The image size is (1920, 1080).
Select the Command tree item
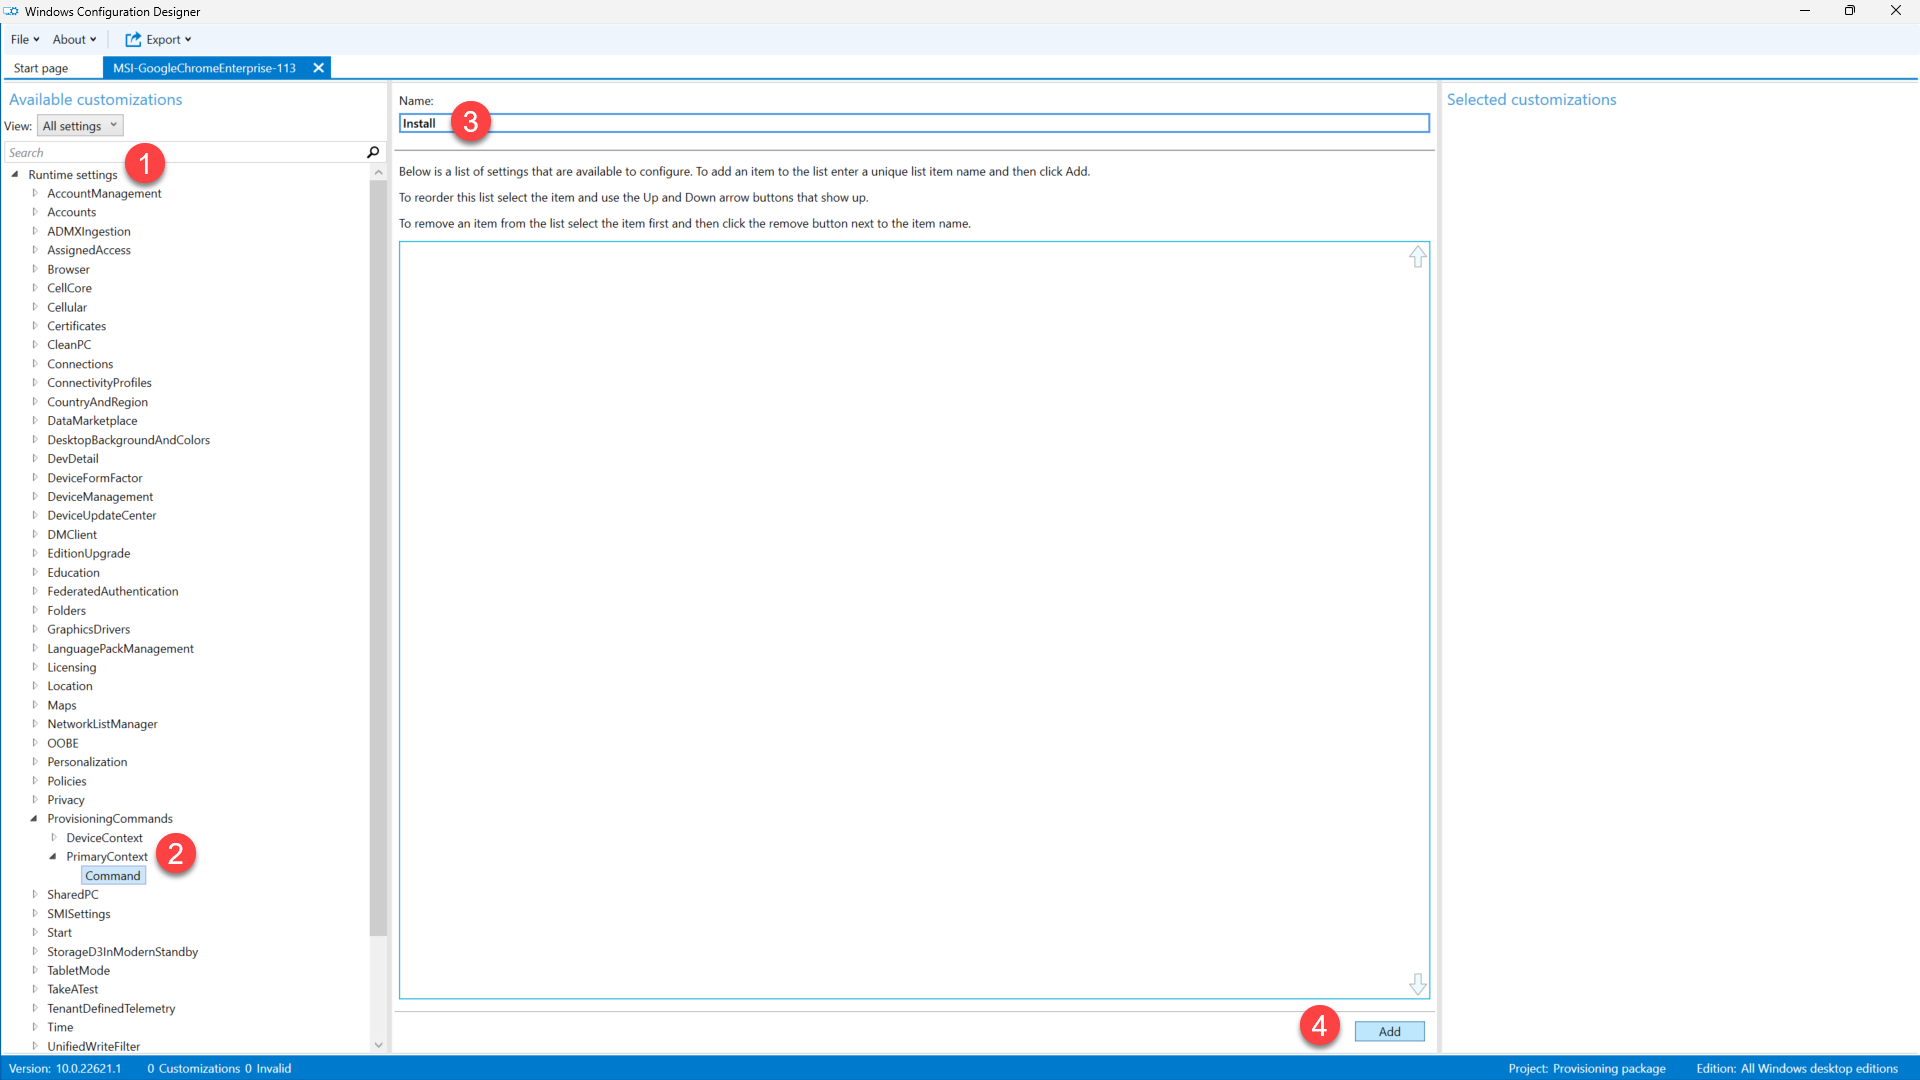pos(113,876)
